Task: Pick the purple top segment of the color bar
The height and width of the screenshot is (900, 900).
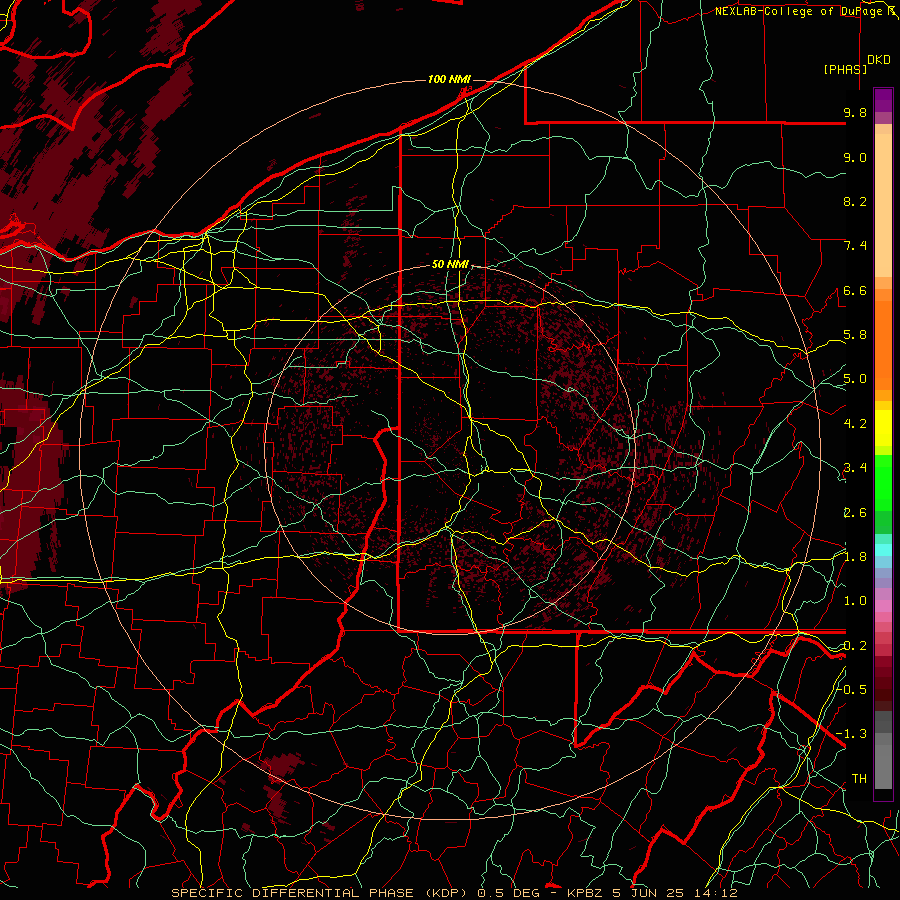Action: click(883, 100)
